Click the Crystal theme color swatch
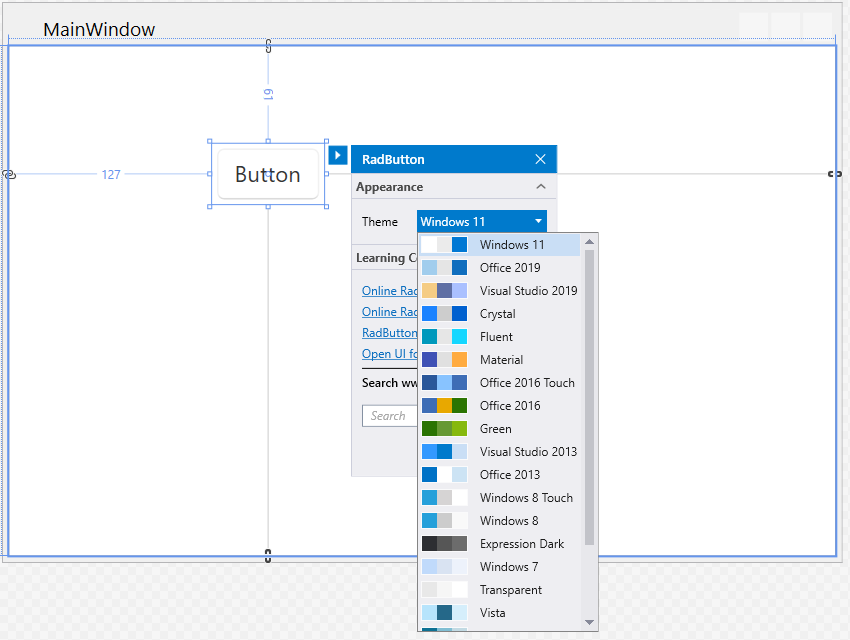850x640 pixels. click(445, 314)
